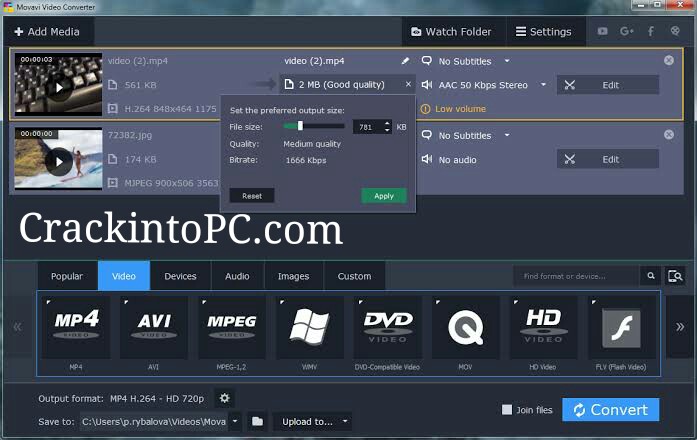Image resolution: width=697 pixels, height=440 pixels.
Task: Apply the preferred output size
Action: point(384,196)
